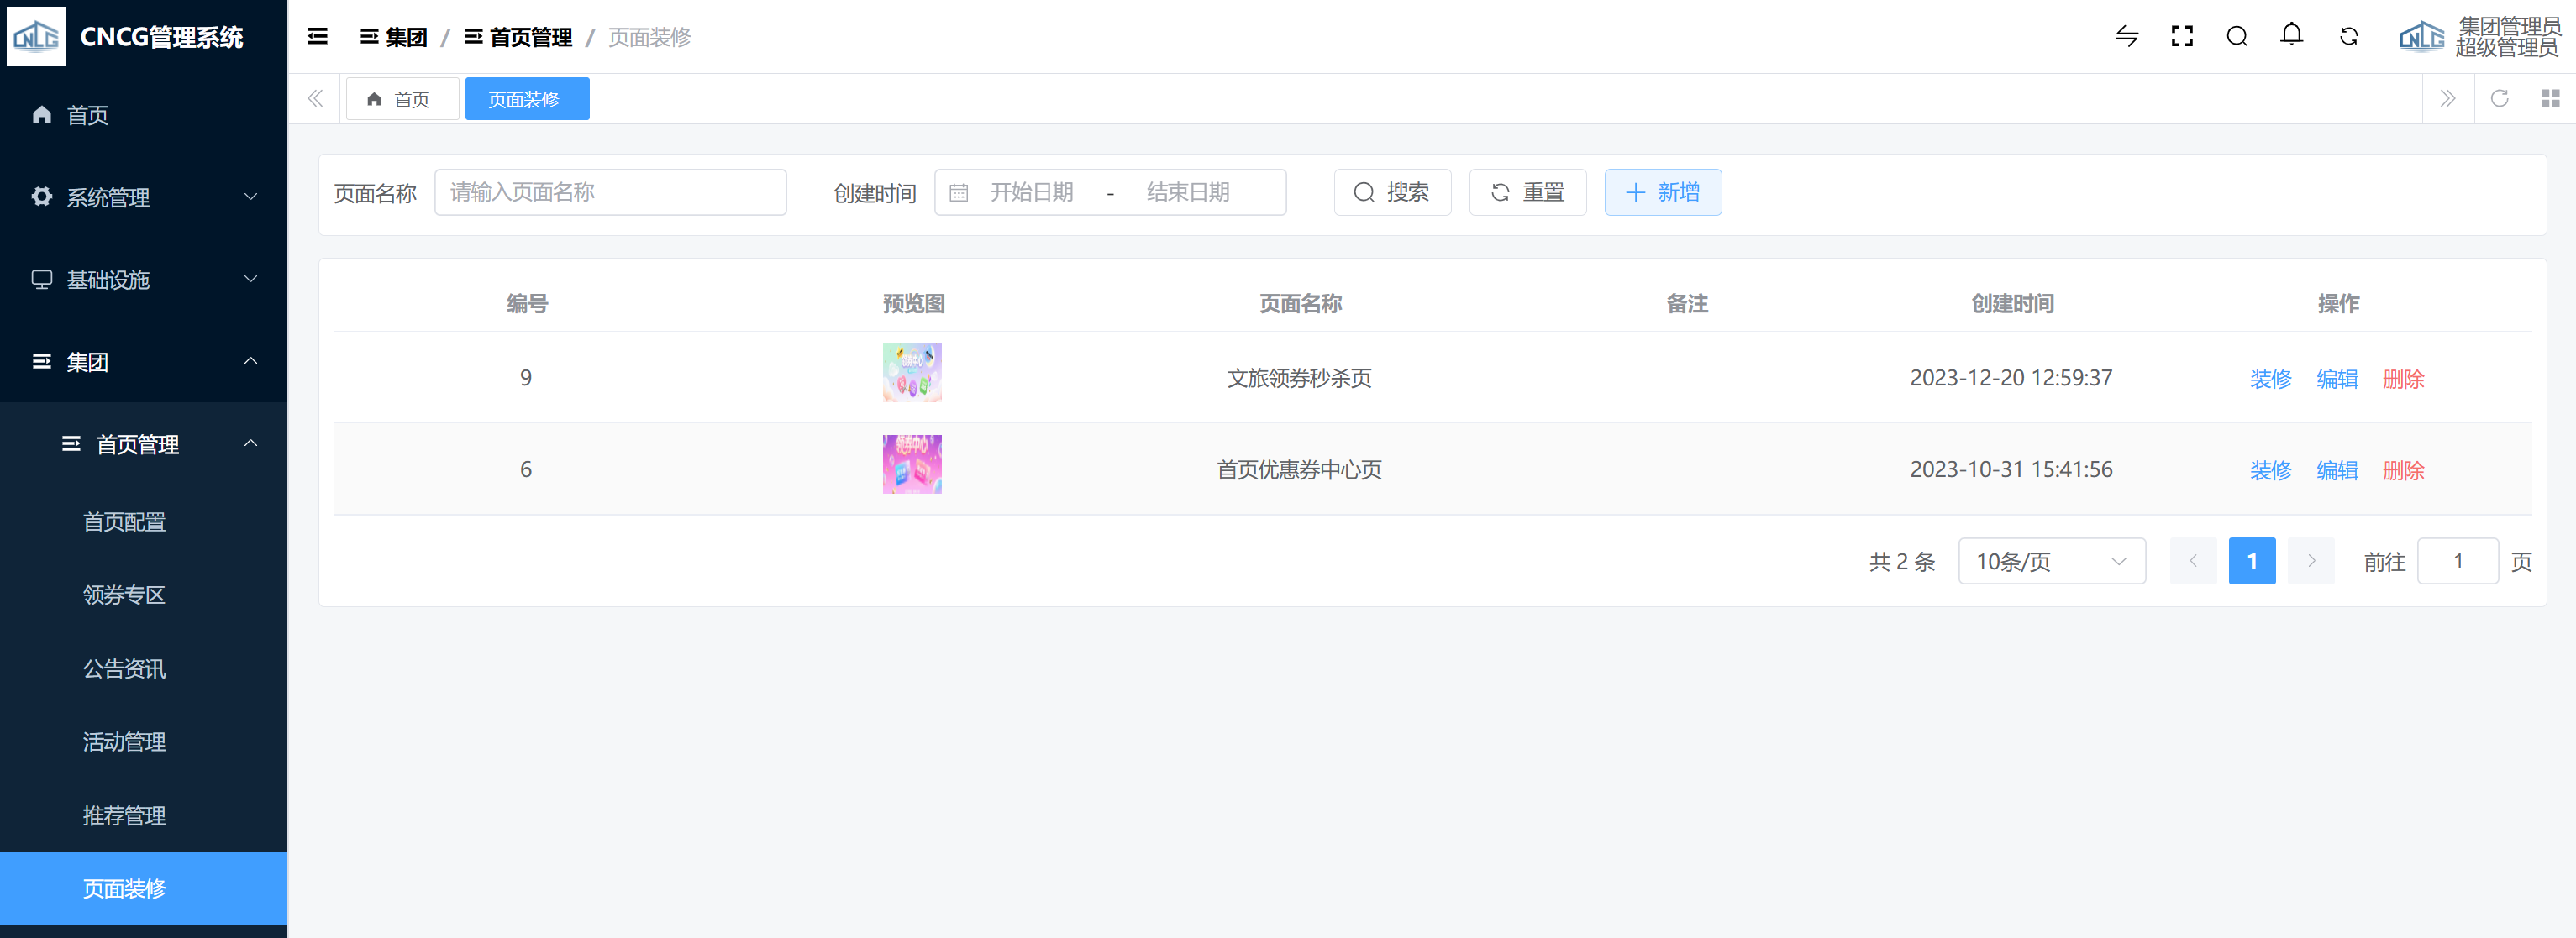Open the header search magnifier icon
Image resolution: width=2576 pixels, height=938 pixels.
click(x=2236, y=37)
